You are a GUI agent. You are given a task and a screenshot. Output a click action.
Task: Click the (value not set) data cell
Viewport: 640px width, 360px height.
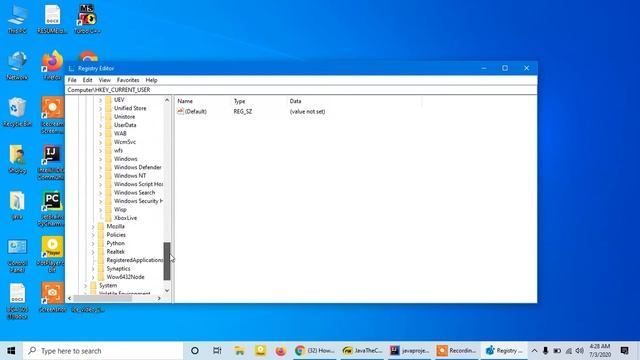307,111
